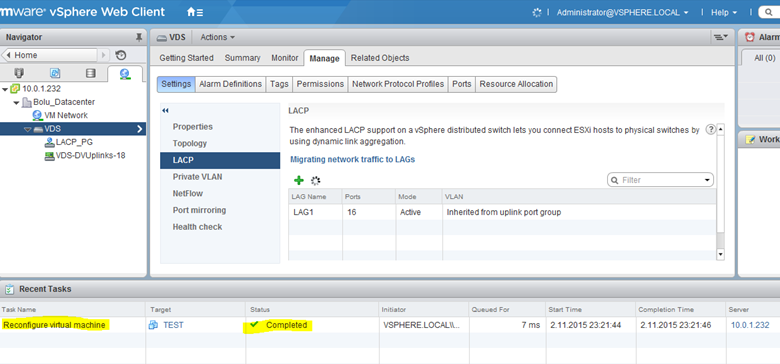Image resolution: width=780 pixels, height=364 pixels.
Task: Switch to Hosts and Clusters inventory tab icon
Action: [19, 74]
